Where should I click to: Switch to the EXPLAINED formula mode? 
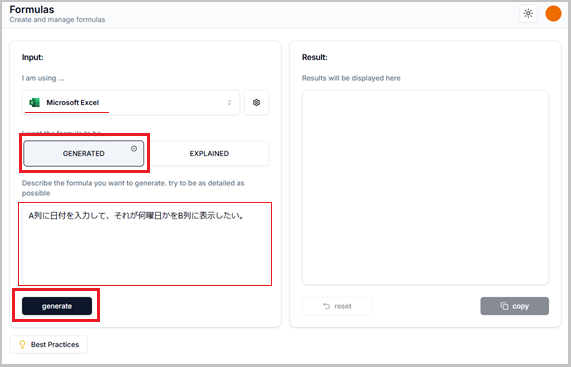(209, 154)
